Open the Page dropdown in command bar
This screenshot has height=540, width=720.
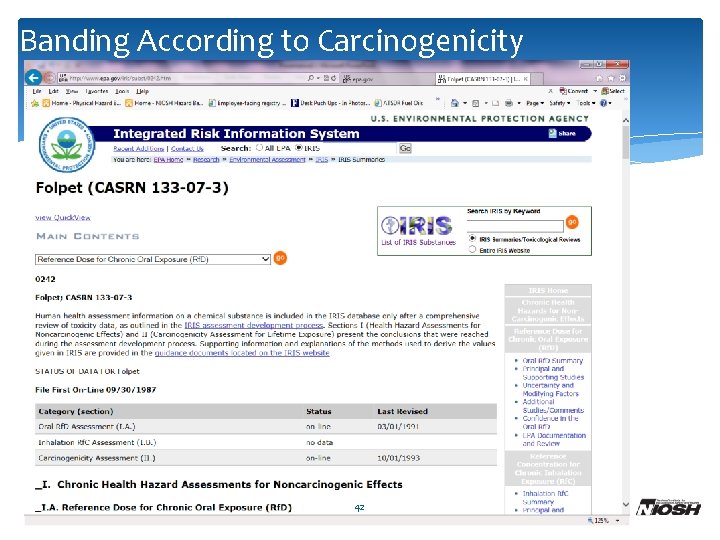pyautogui.click(x=535, y=103)
